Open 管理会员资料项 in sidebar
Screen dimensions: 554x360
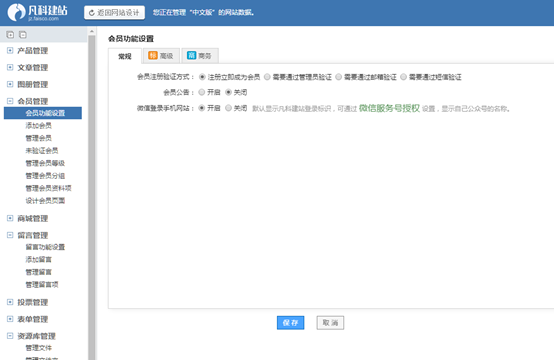click(x=48, y=188)
